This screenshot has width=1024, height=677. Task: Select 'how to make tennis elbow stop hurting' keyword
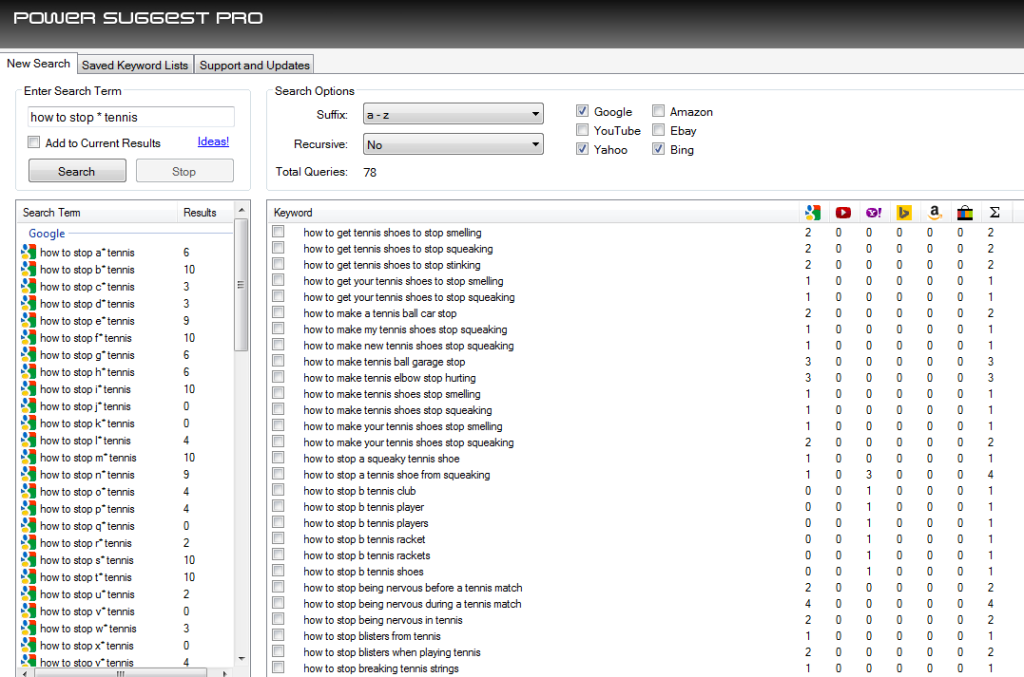point(390,377)
